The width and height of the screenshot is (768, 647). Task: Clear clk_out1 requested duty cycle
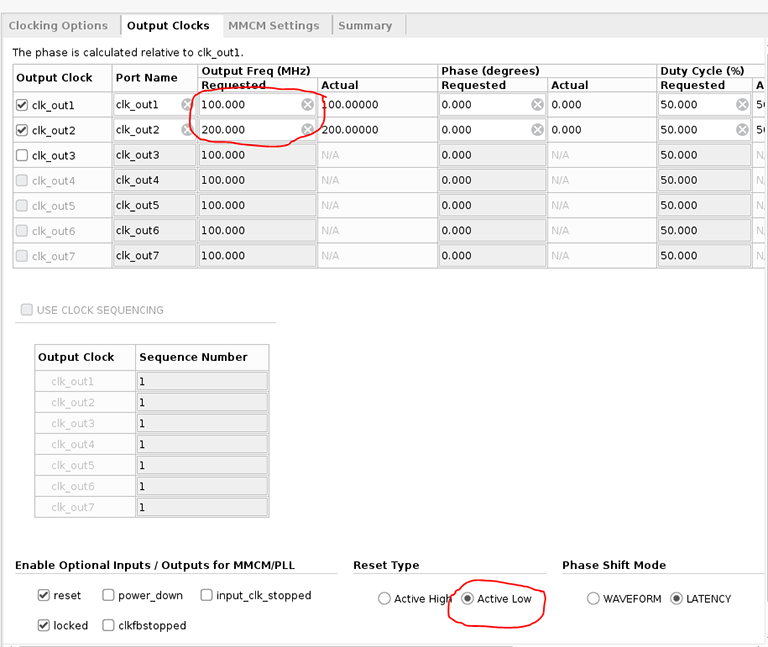pyautogui.click(x=742, y=104)
